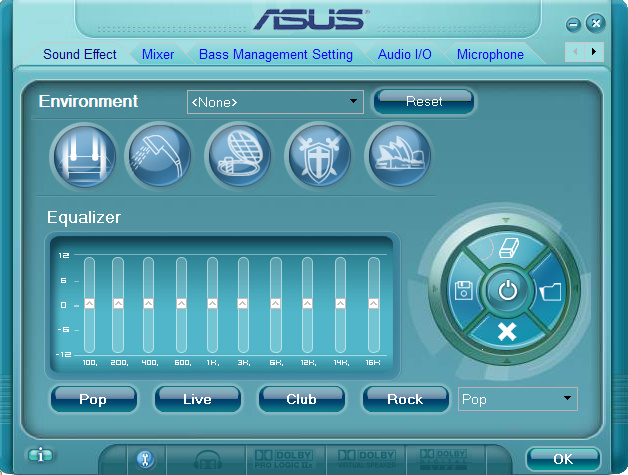This screenshot has height=475, width=628.
Task: Open the Audio I/O tab
Action: click(405, 54)
